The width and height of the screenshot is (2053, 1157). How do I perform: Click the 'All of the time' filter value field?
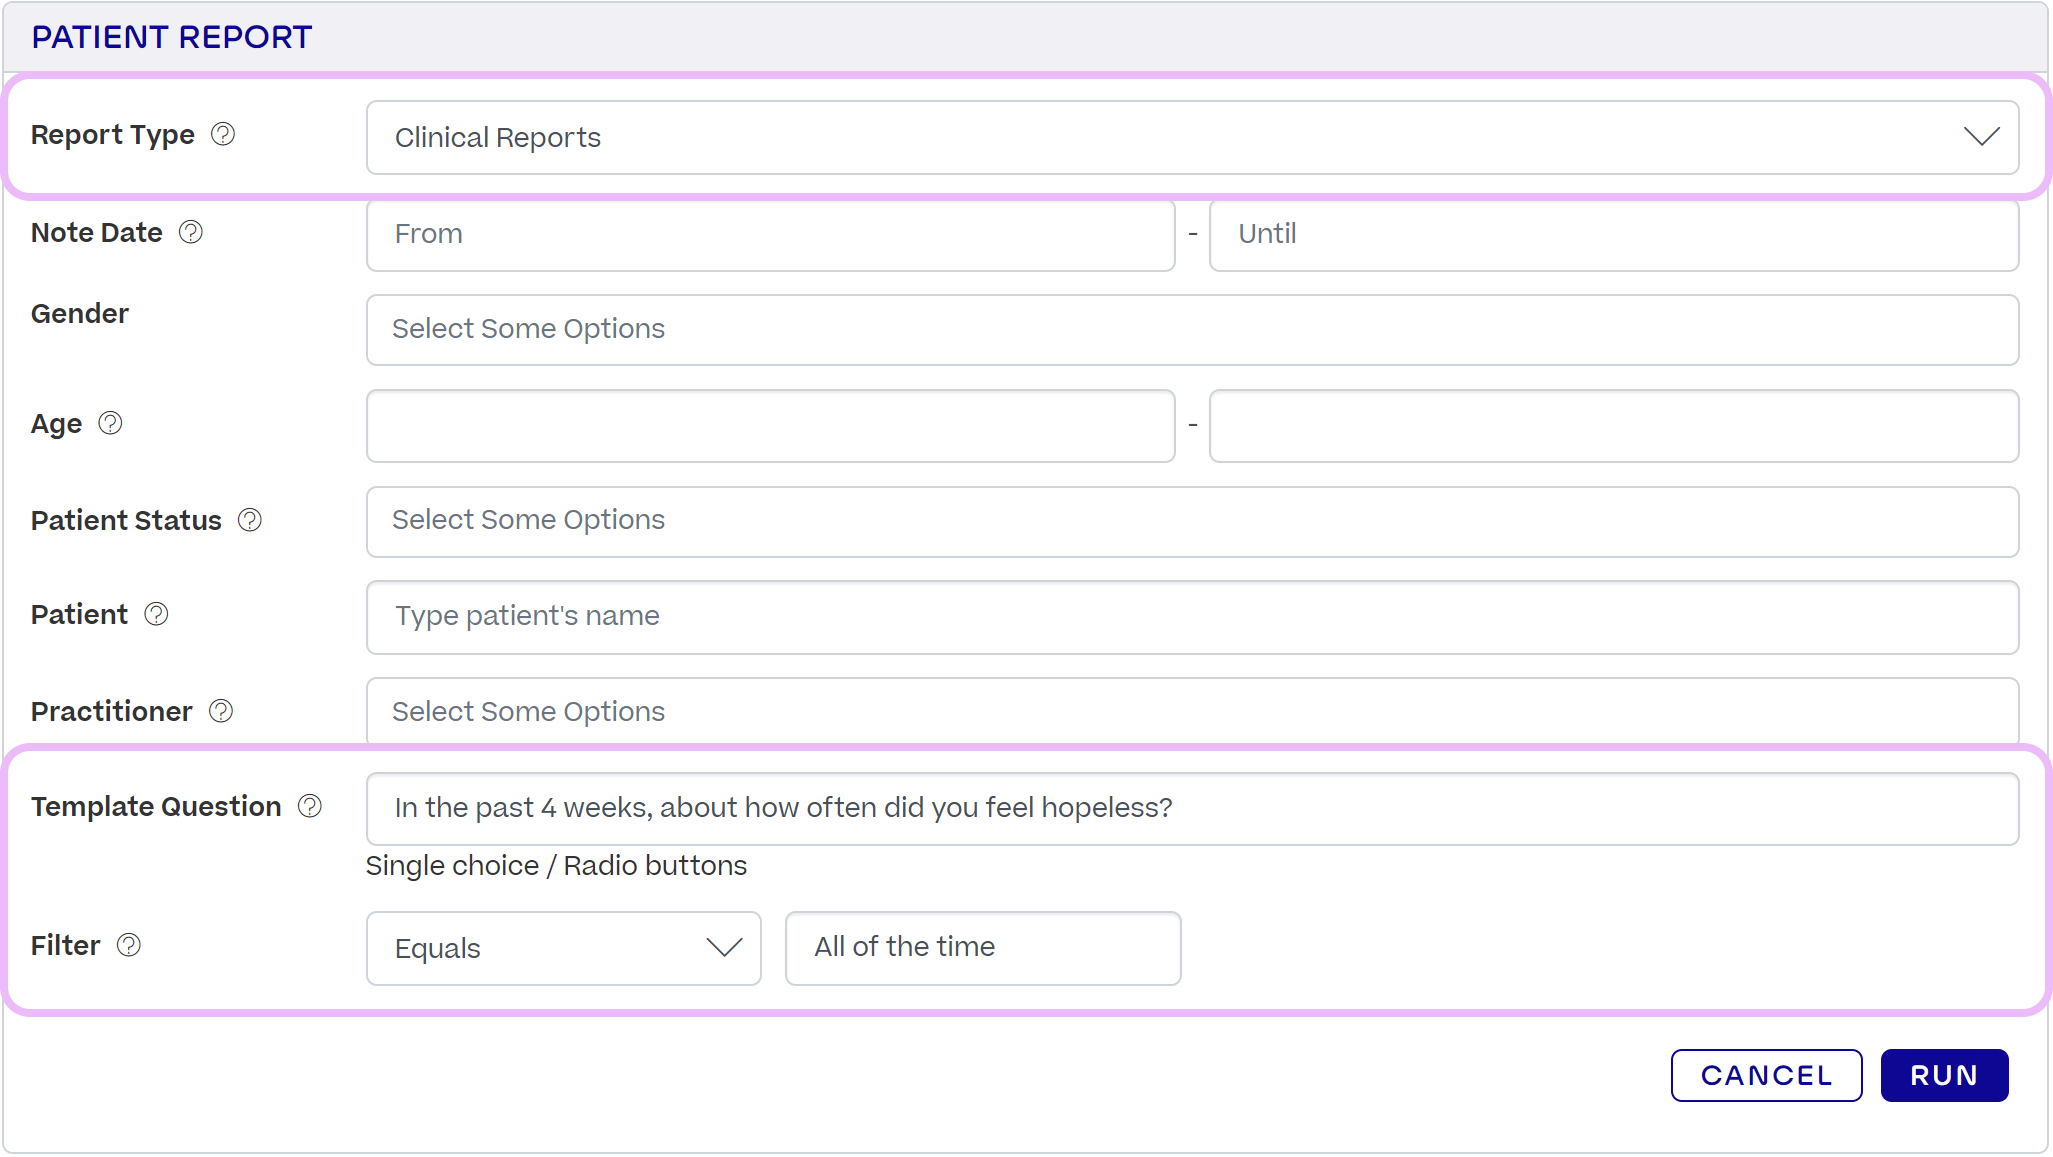(x=983, y=948)
